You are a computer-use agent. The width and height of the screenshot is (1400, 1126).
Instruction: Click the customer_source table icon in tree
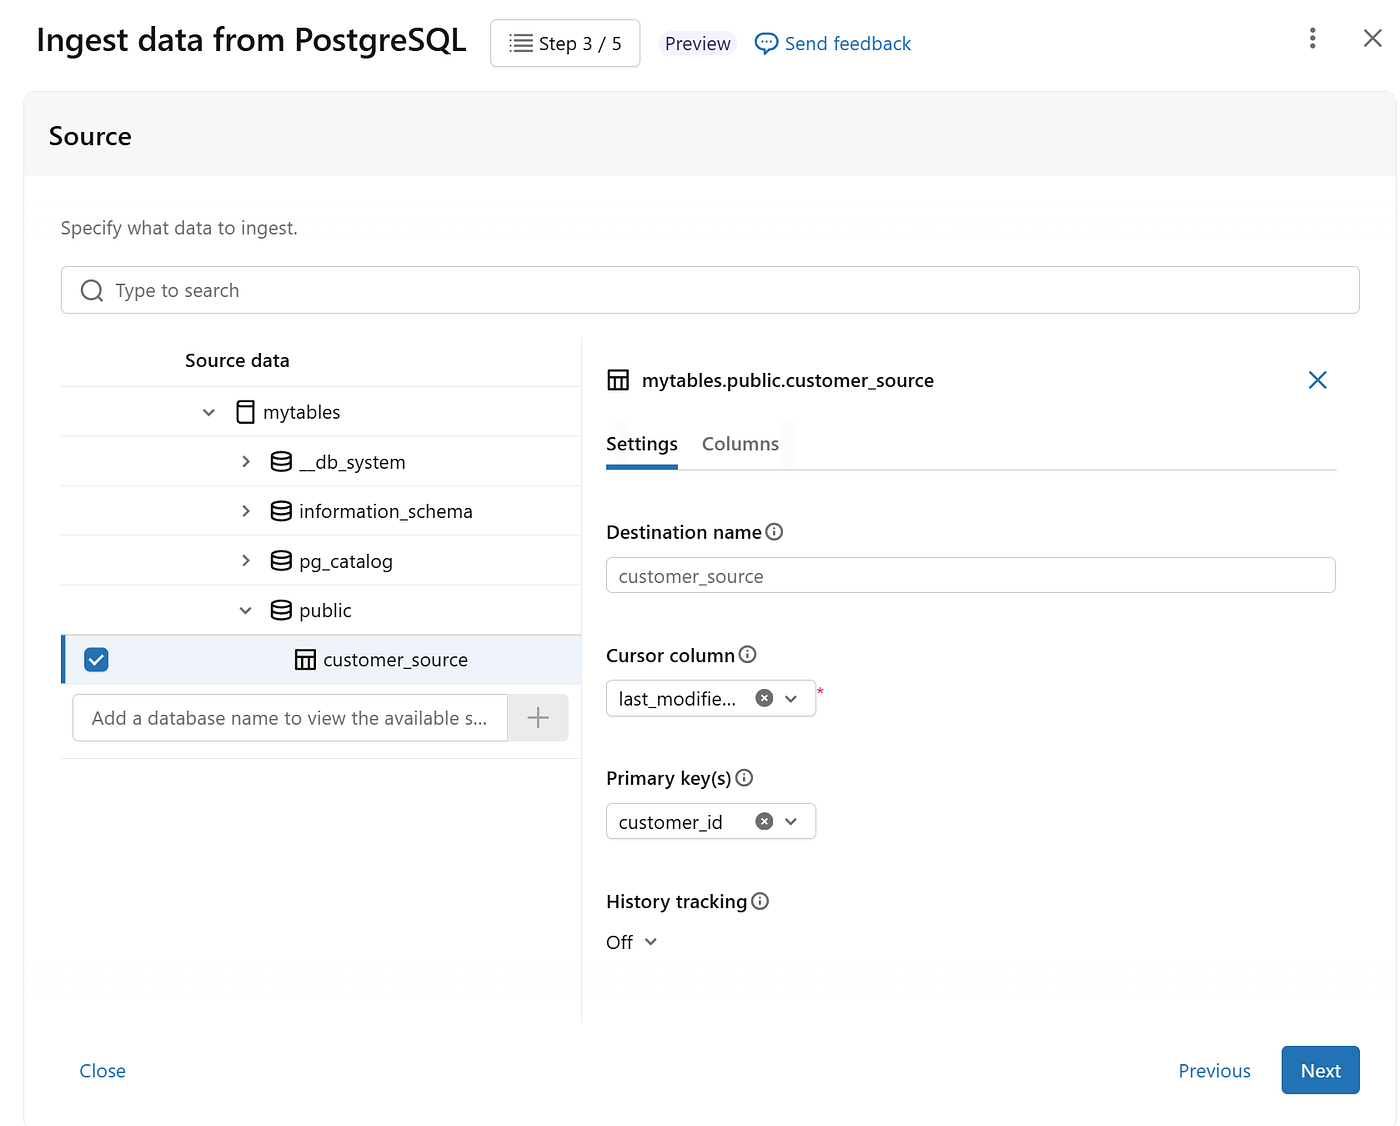pyautogui.click(x=305, y=660)
